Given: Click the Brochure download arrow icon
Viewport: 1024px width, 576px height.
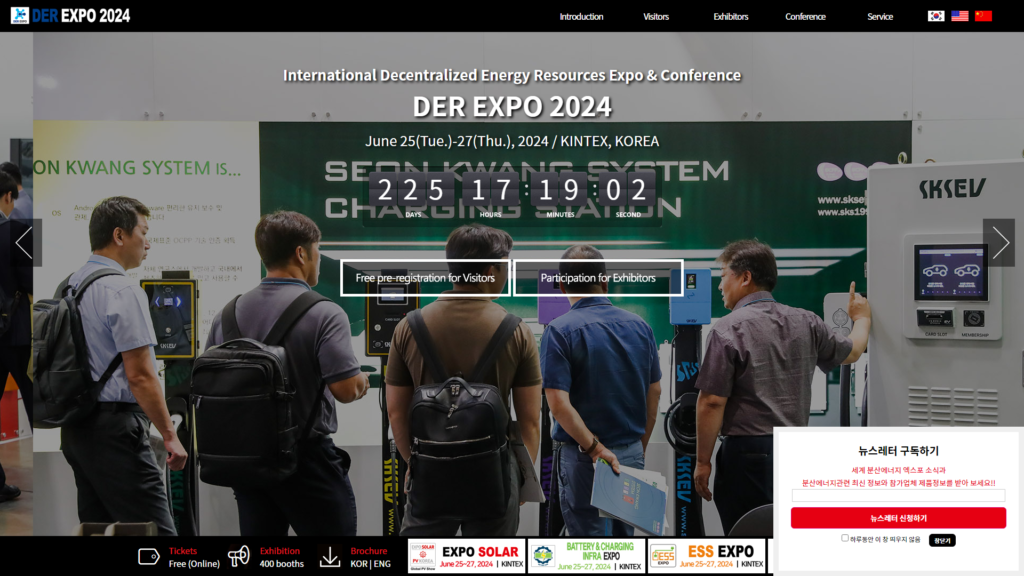Looking at the screenshot, I should (330, 556).
